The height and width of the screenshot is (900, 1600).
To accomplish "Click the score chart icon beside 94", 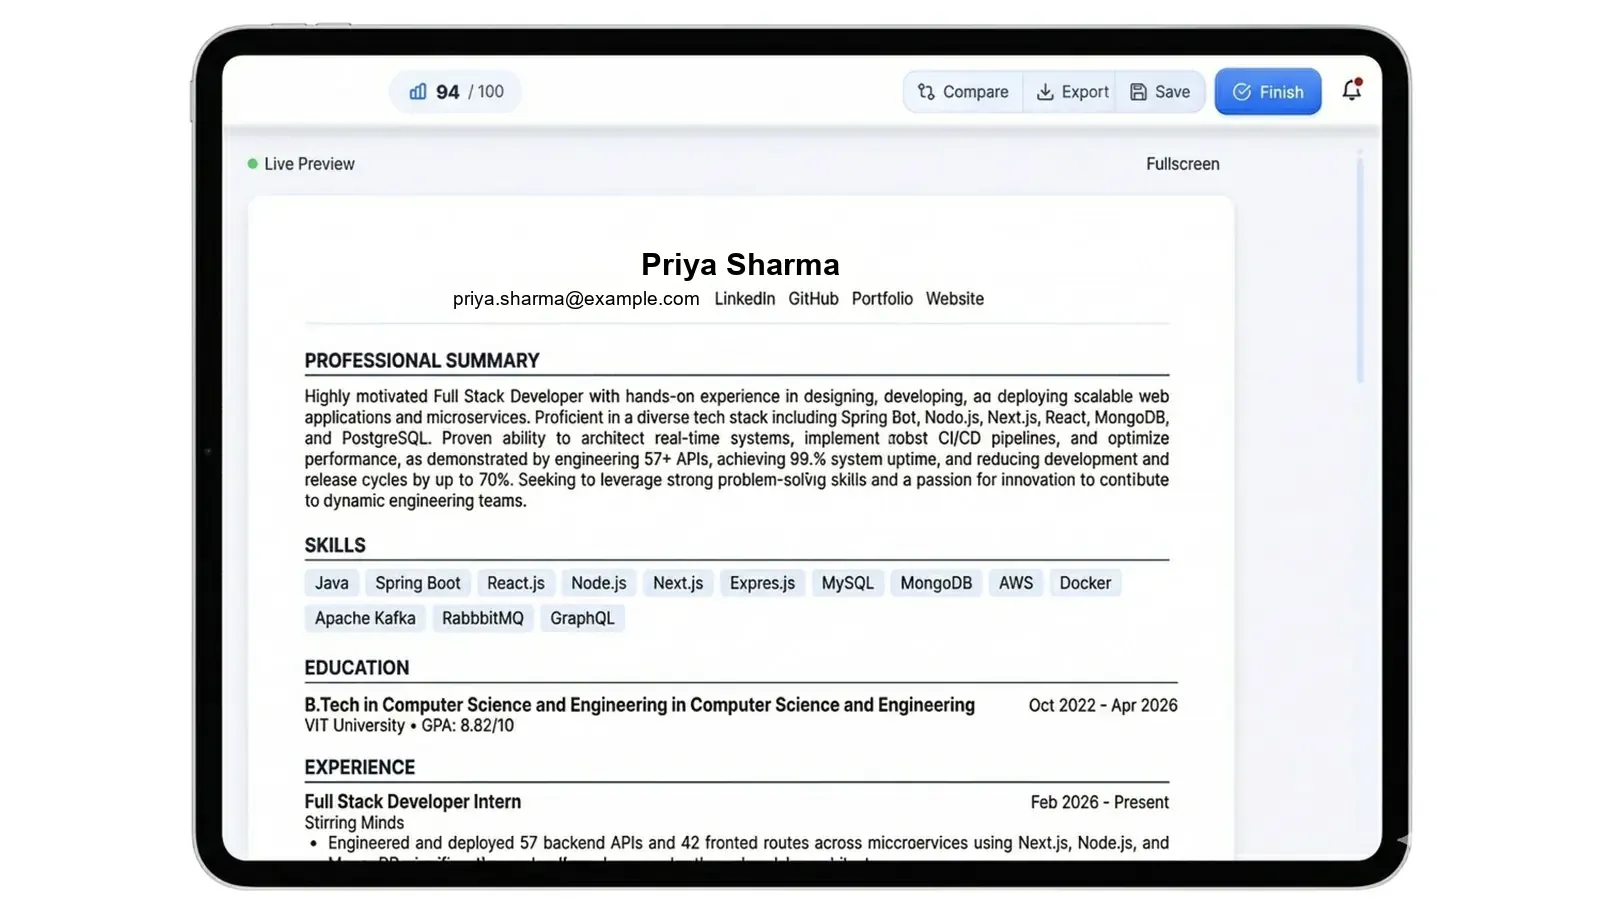I will [x=418, y=92].
